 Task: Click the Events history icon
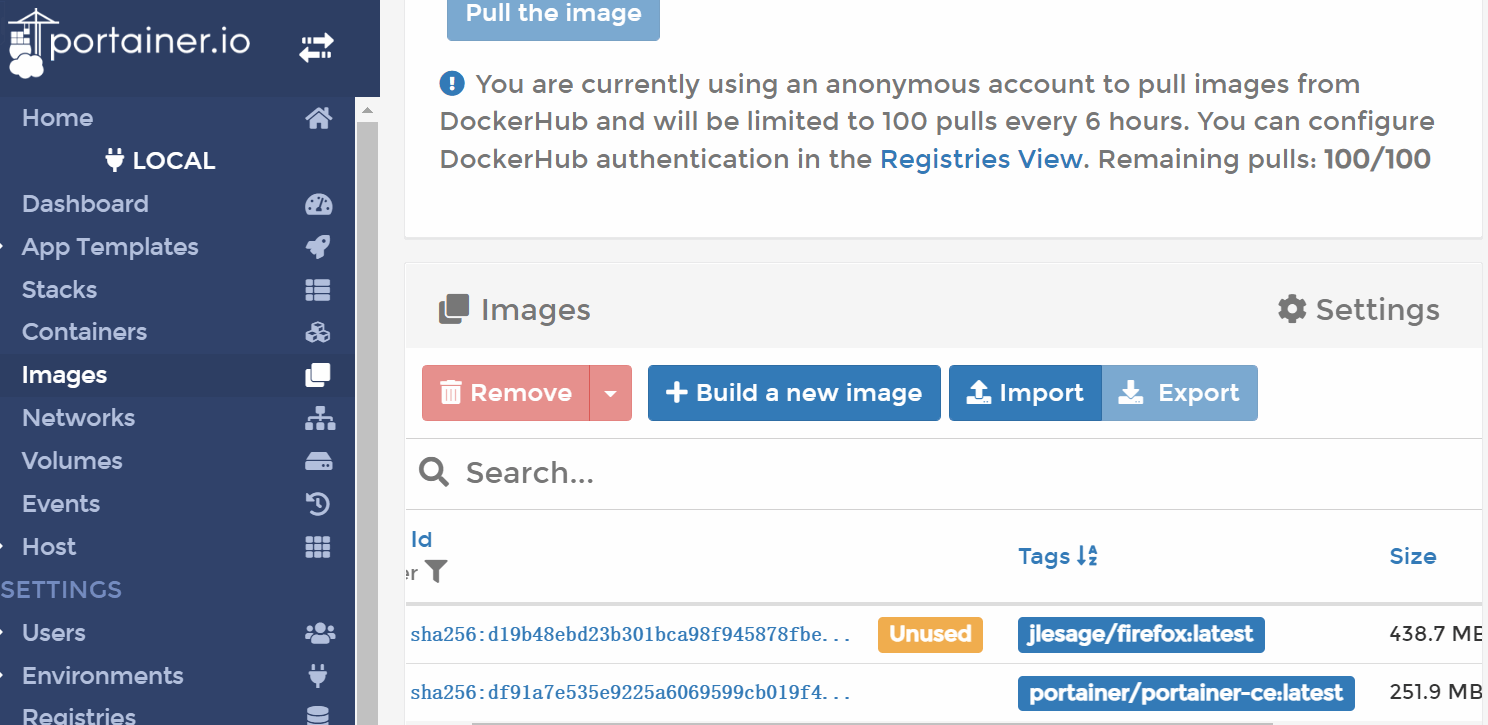point(318,504)
